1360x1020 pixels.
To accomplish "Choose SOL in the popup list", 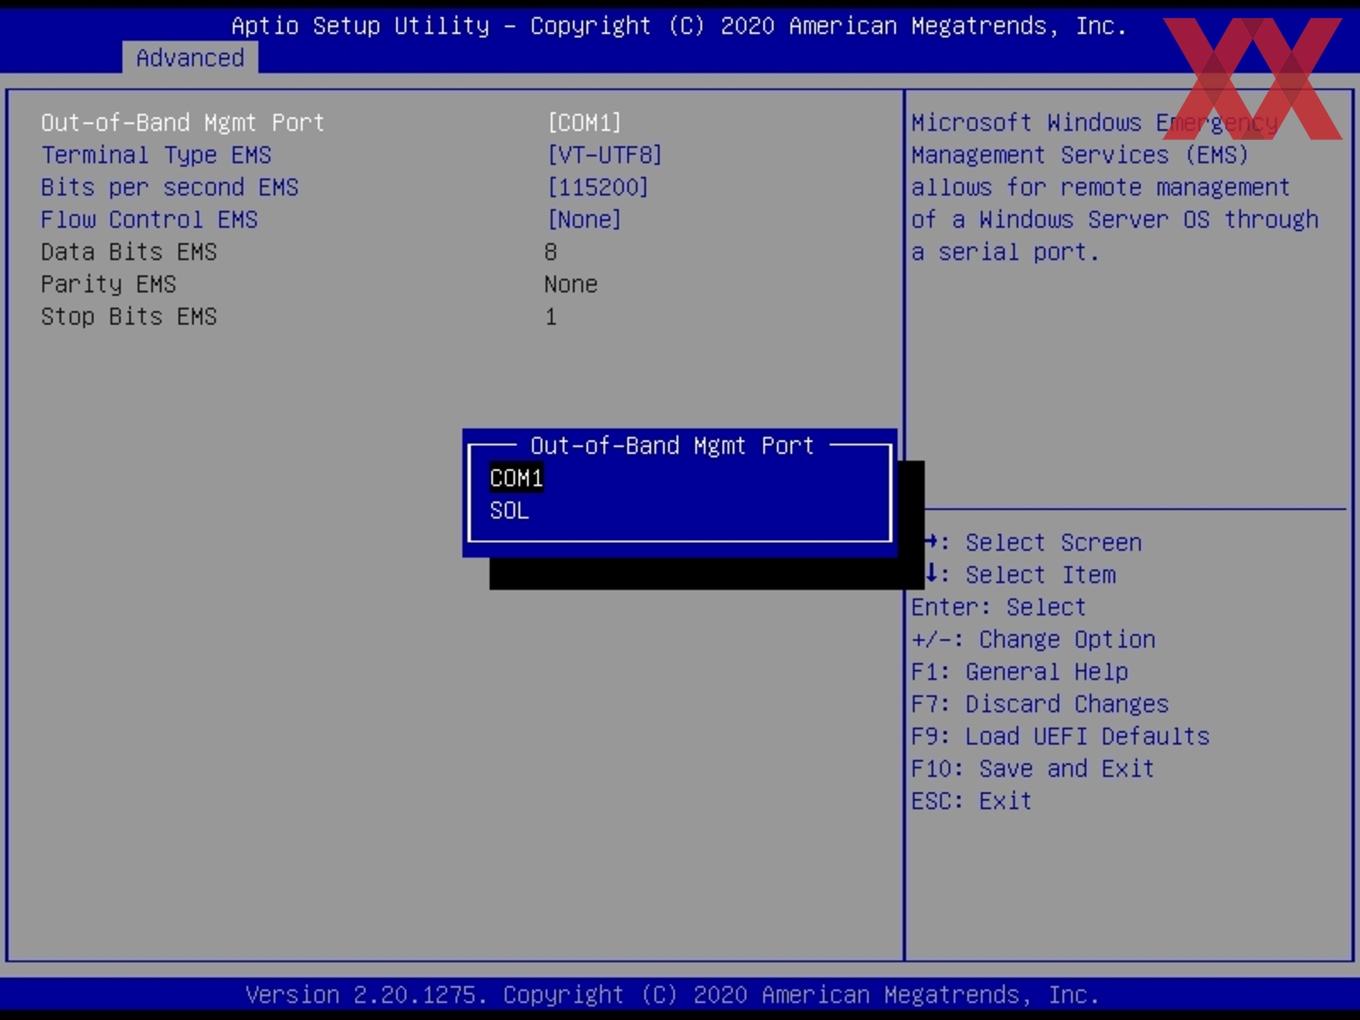I will [509, 511].
